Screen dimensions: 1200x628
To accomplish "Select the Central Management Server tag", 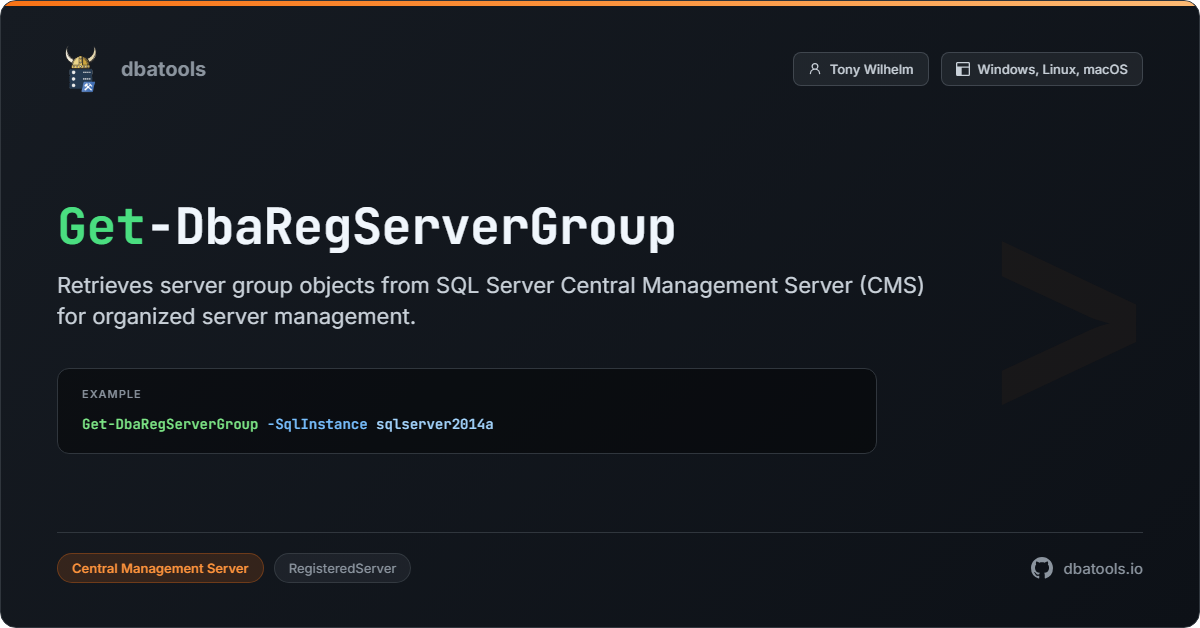I will [160, 568].
